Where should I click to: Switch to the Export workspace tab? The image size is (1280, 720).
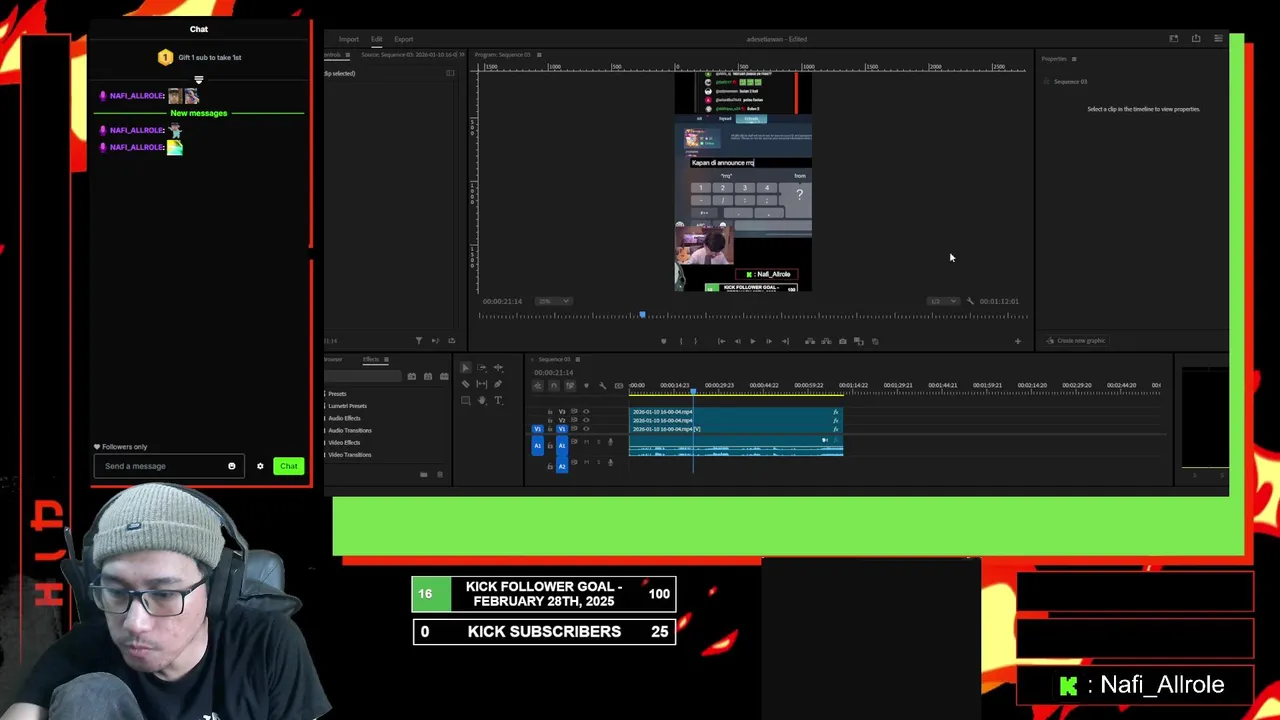[x=404, y=39]
